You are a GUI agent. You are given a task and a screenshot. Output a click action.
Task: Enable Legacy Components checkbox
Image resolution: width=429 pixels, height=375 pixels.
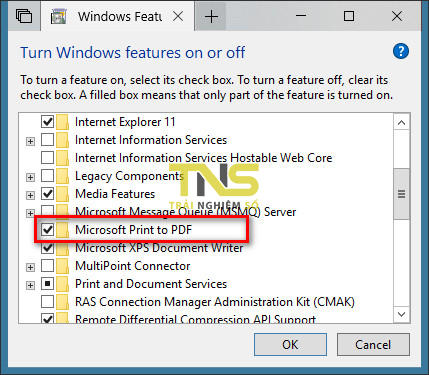47,176
